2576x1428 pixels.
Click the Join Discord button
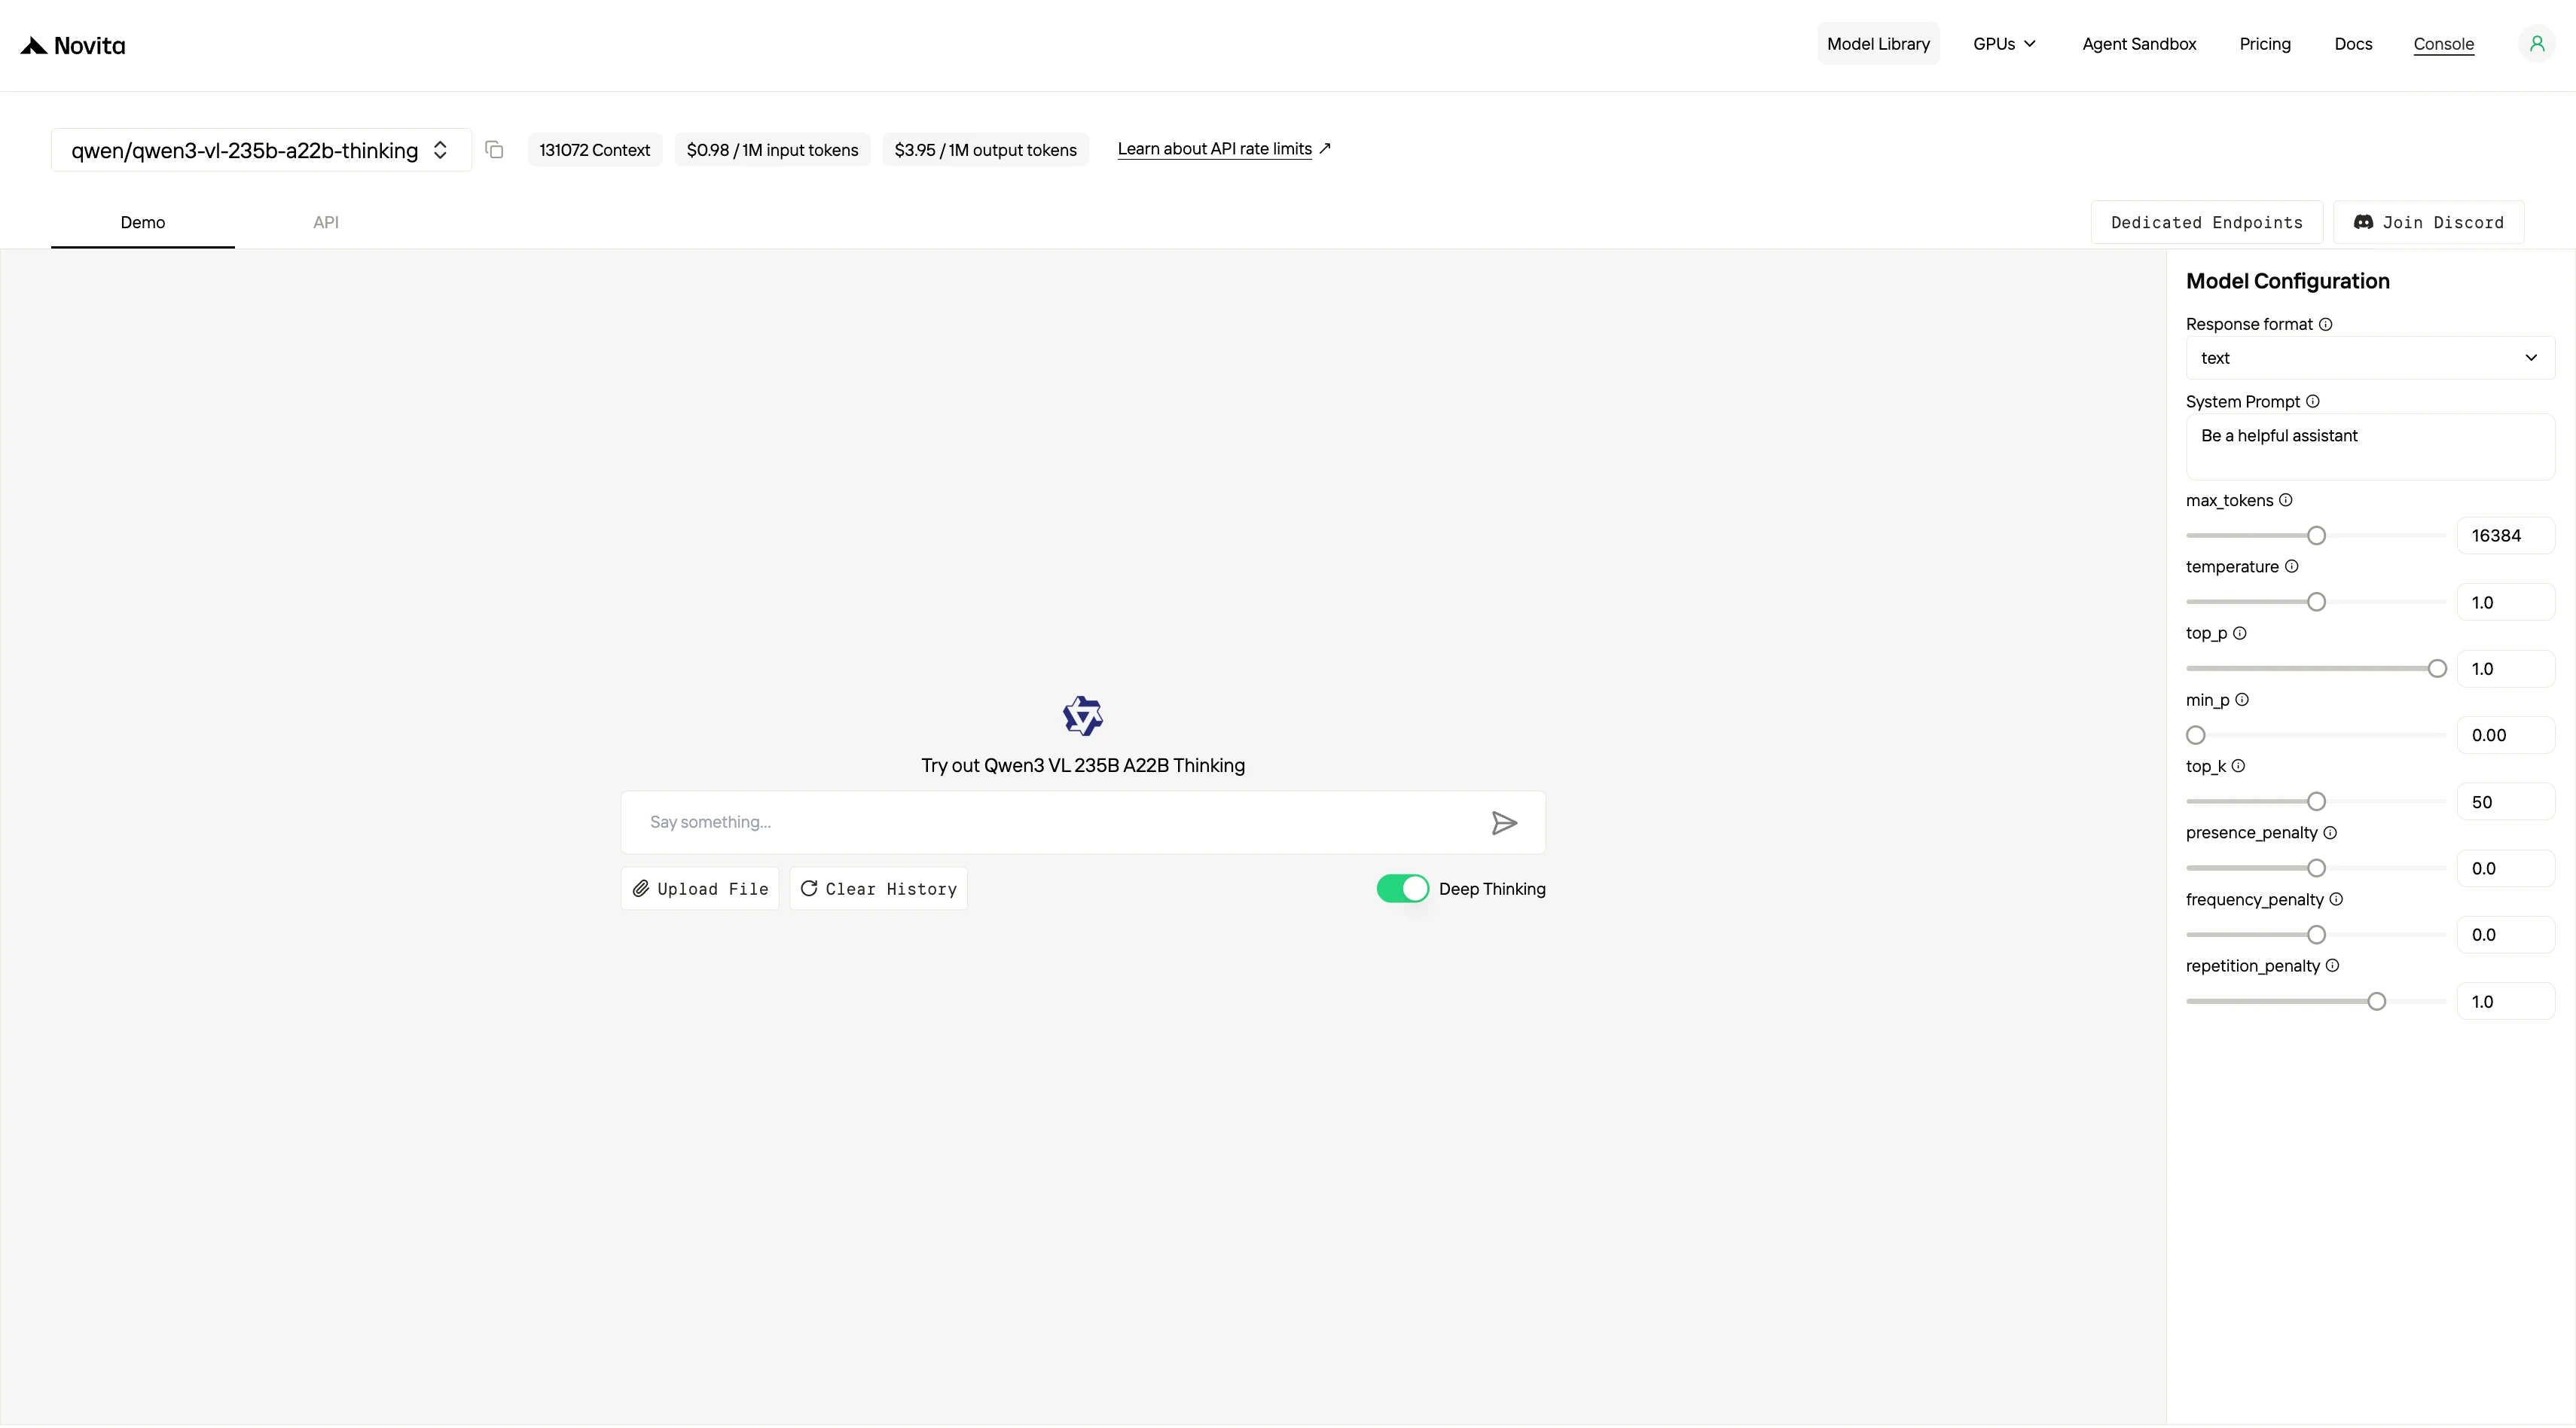(x=2428, y=222)
